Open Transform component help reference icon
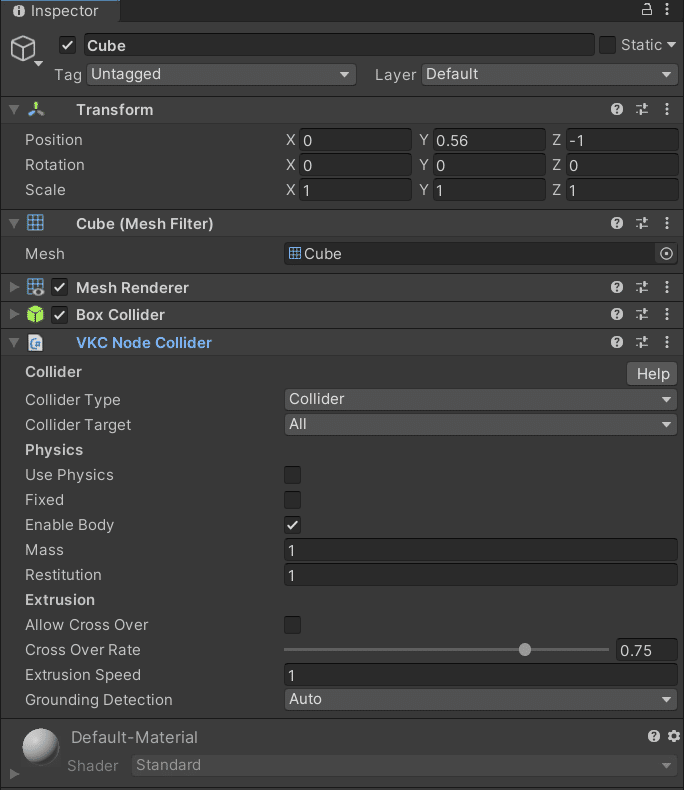 [617, 110]
